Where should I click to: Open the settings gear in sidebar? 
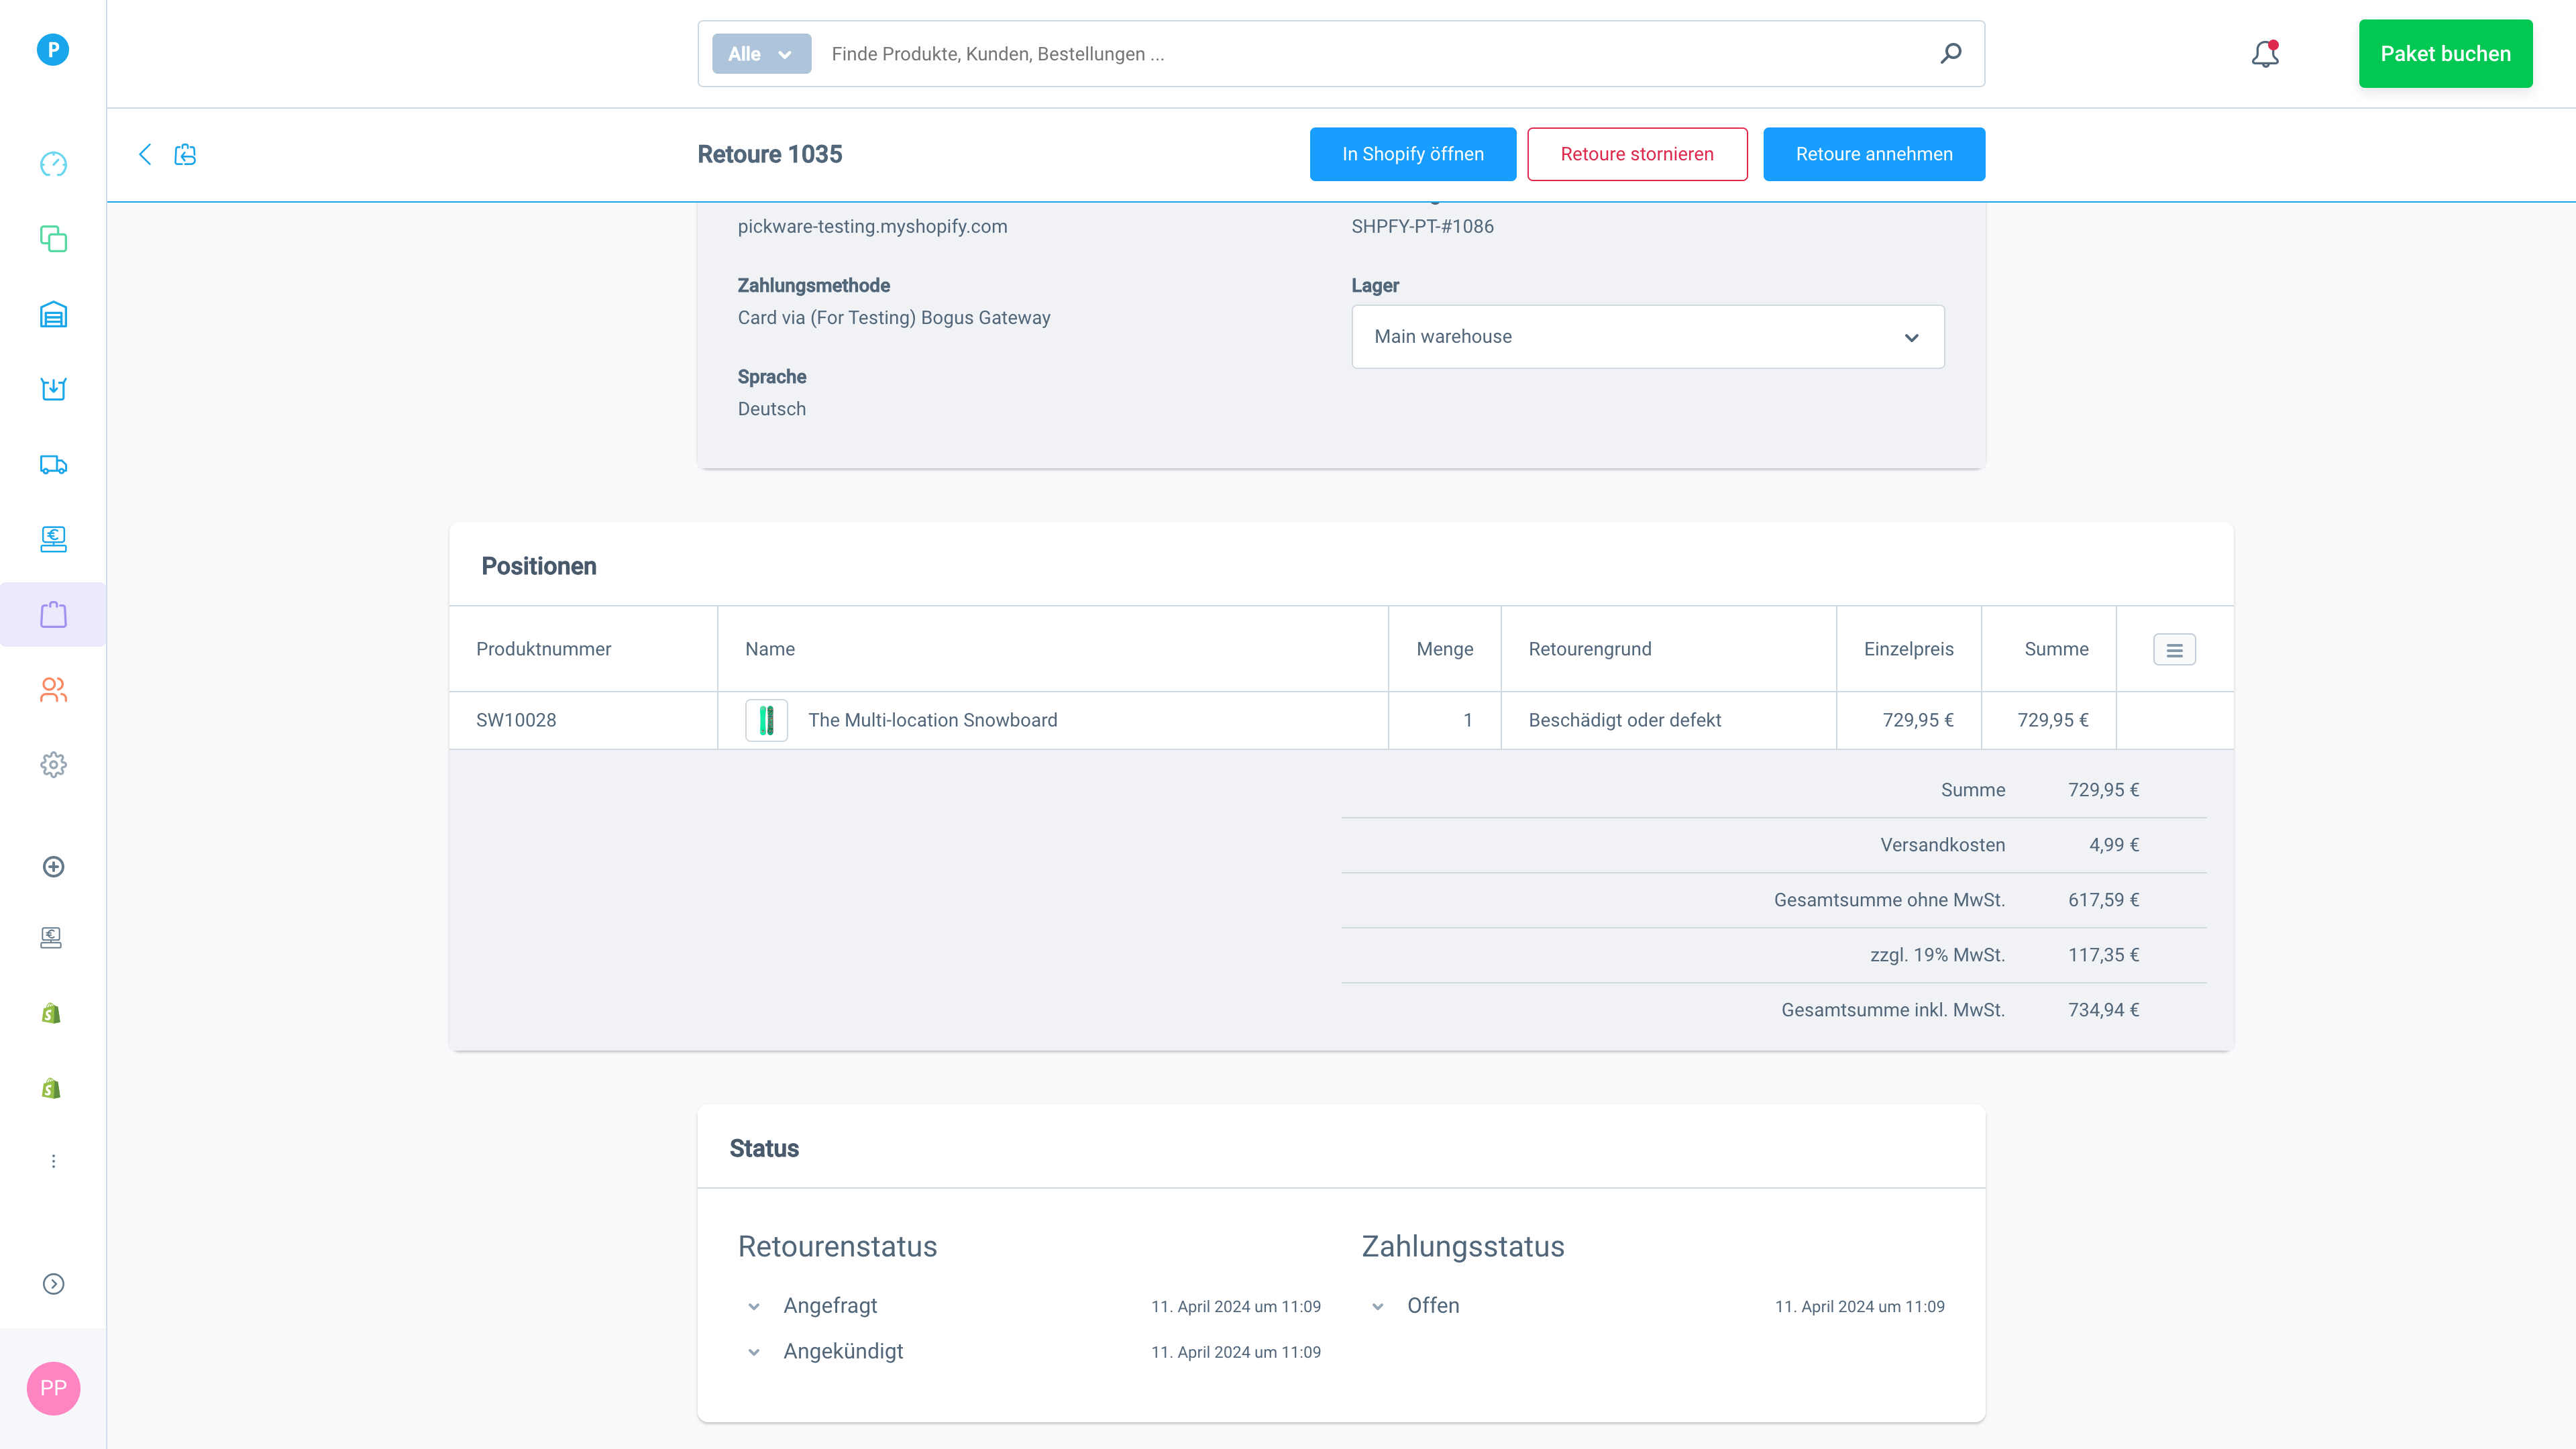(x=52, y=764)
